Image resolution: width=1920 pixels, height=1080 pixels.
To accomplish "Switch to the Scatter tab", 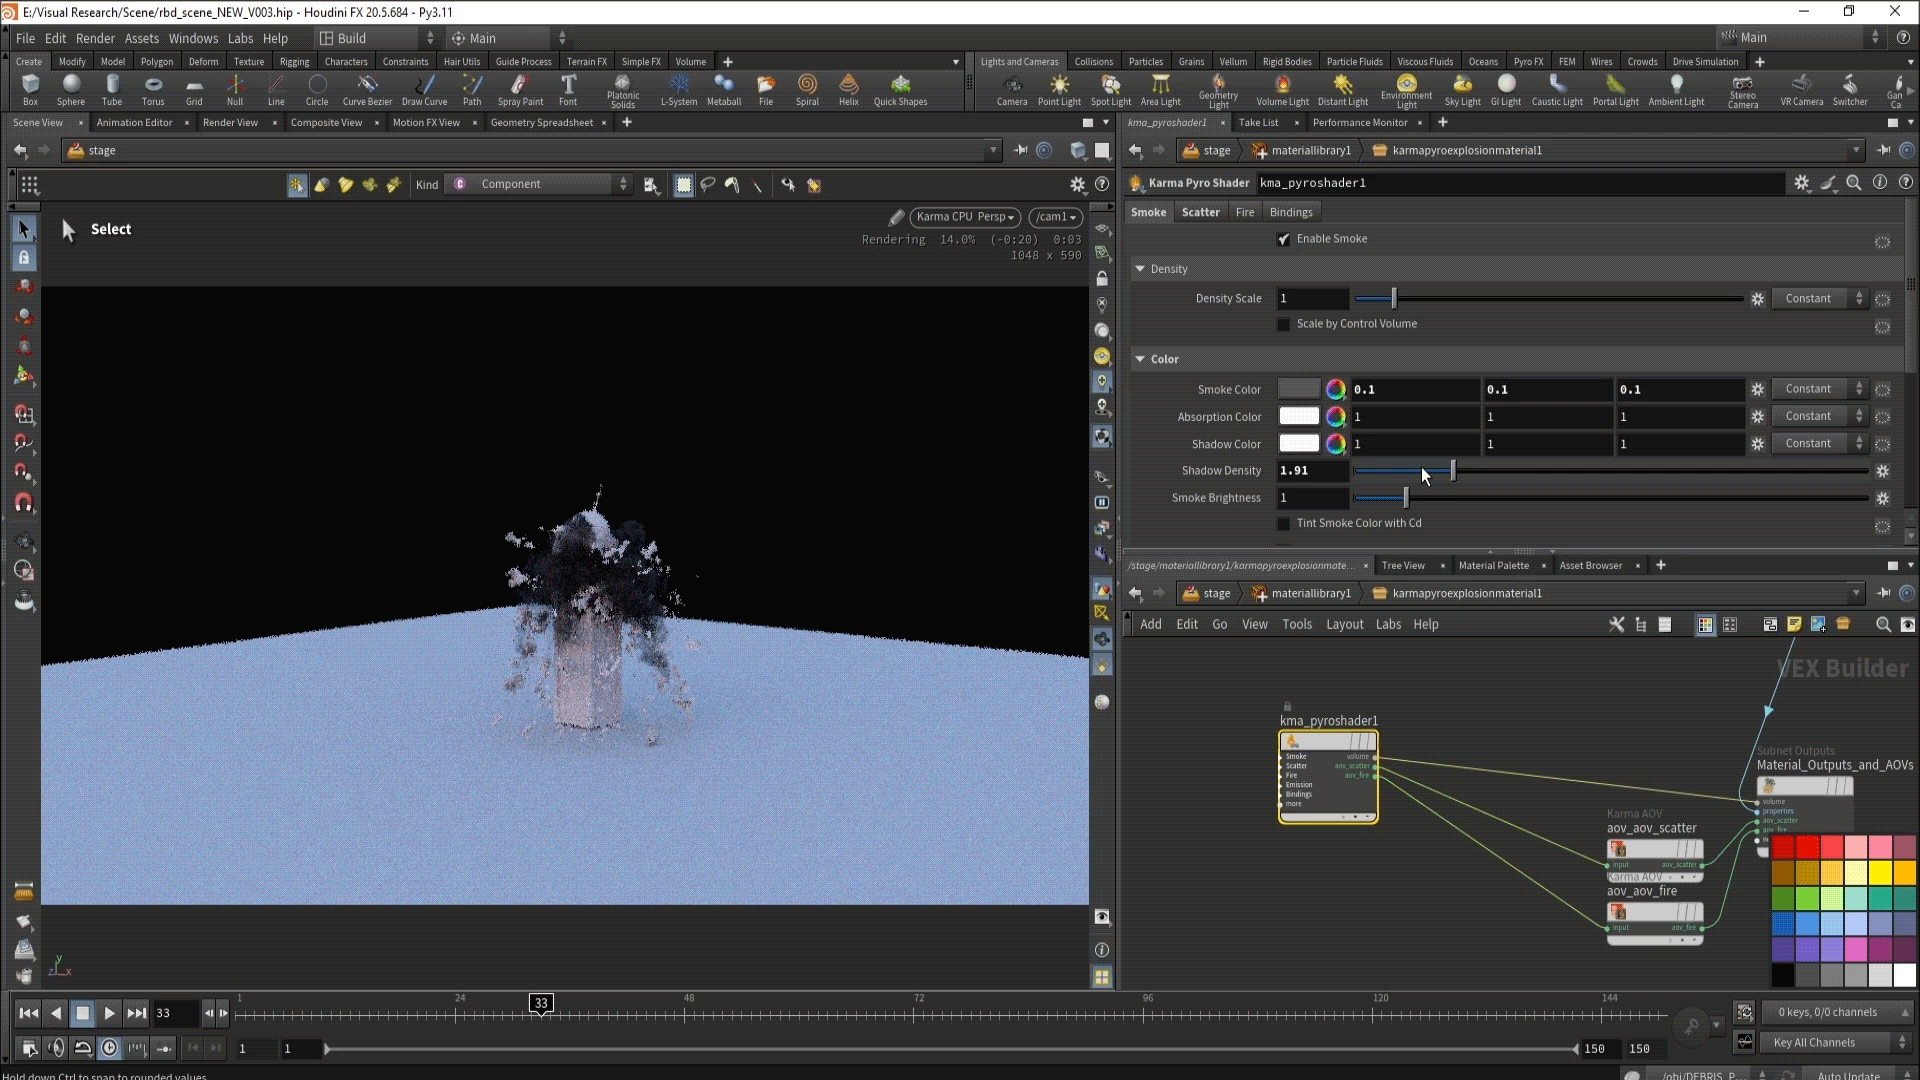I will [x=1200, y=212].
